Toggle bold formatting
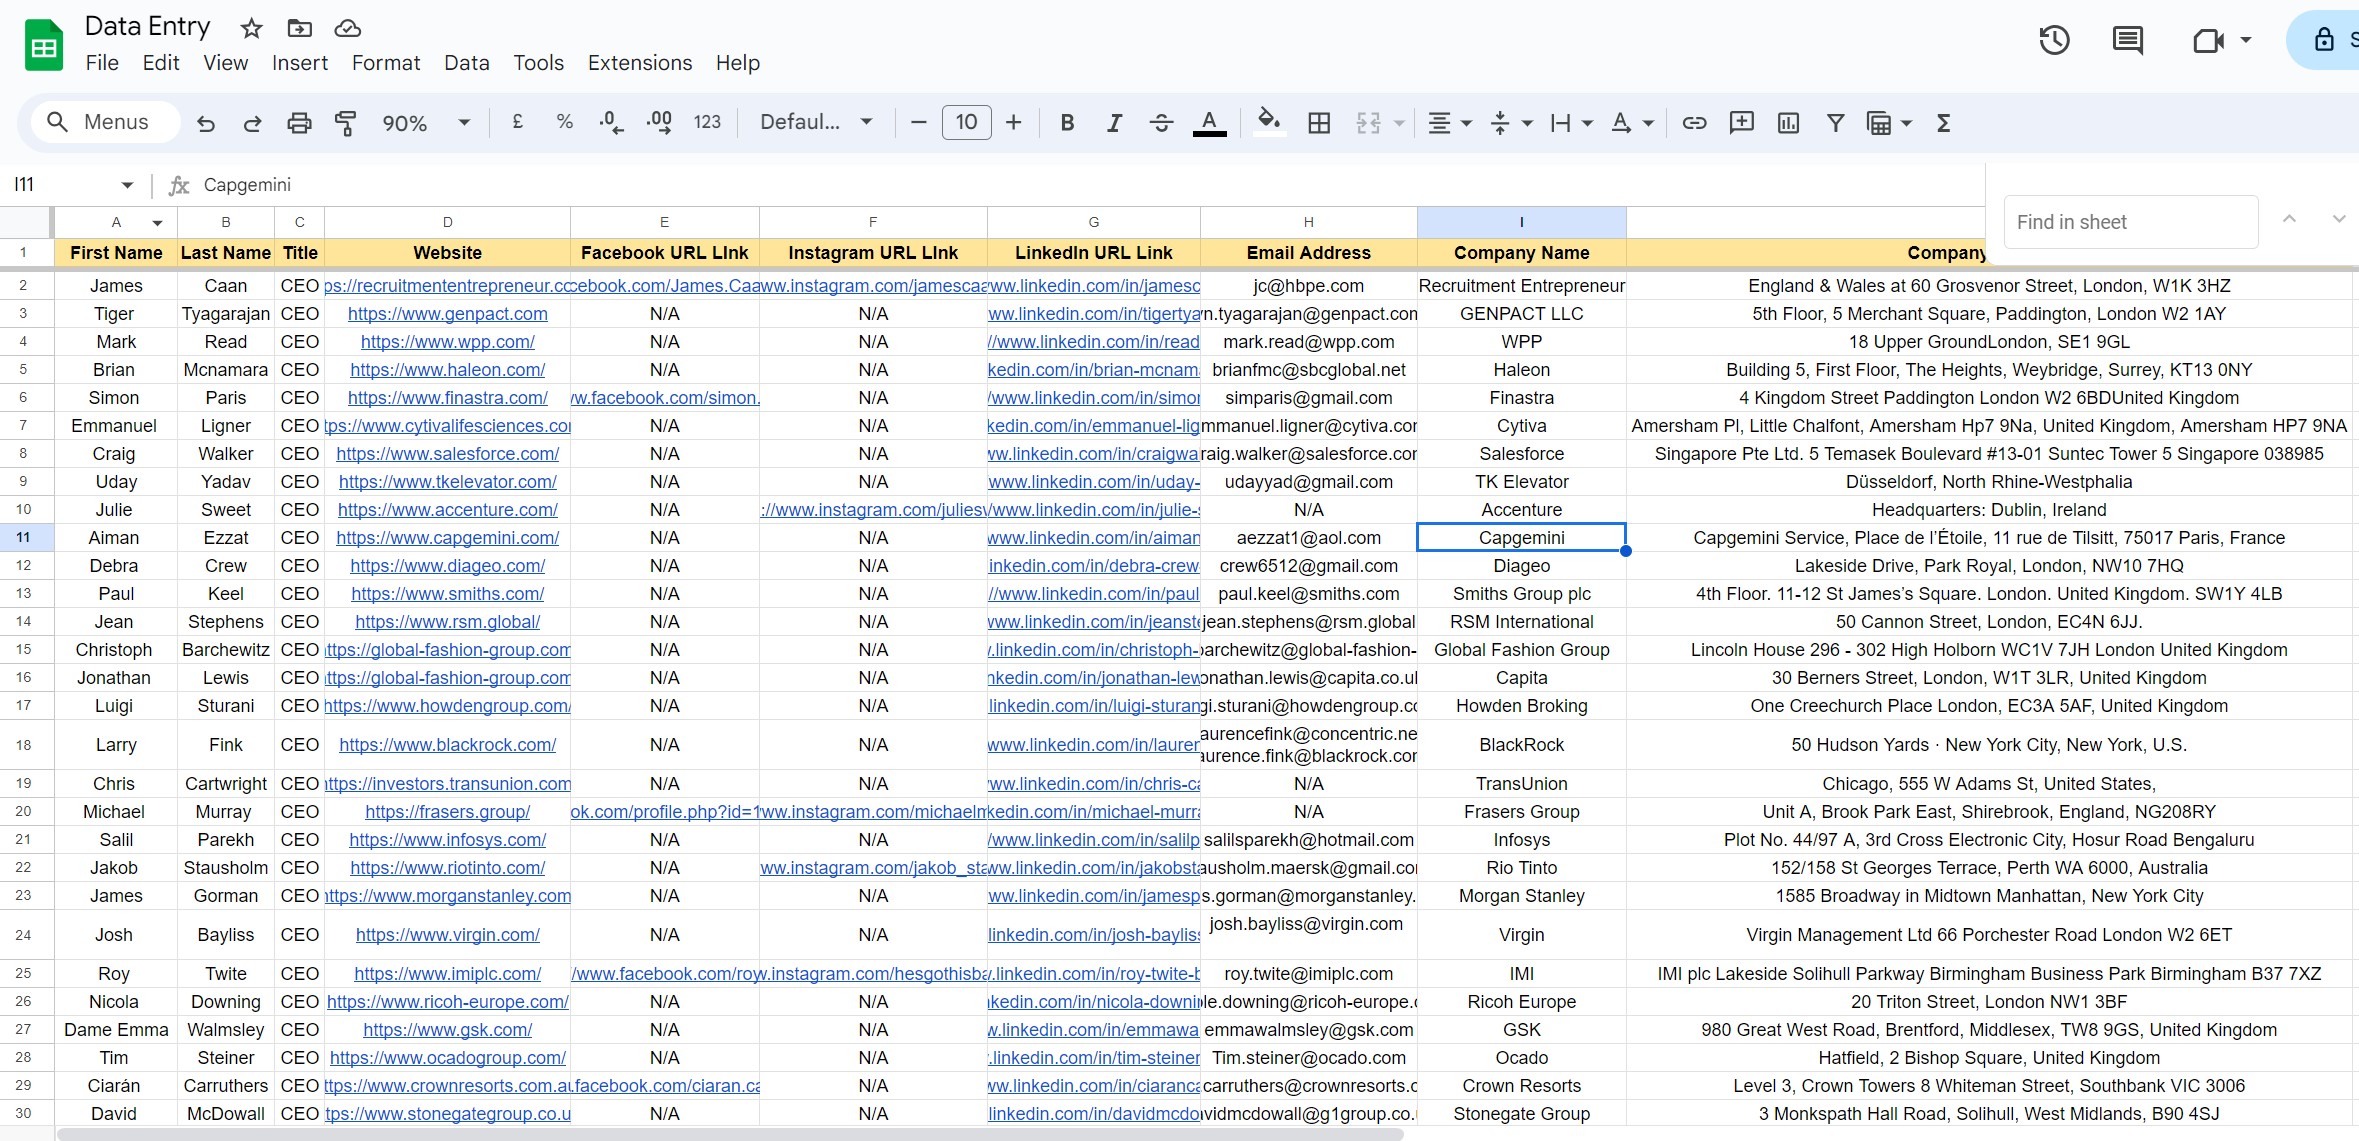The height and width of the screenshot is (1141, 2359). click(1067, 123)
